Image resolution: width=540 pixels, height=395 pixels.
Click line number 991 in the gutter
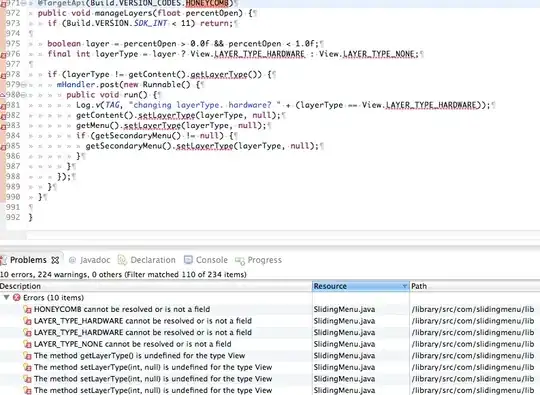click(13, 207)
